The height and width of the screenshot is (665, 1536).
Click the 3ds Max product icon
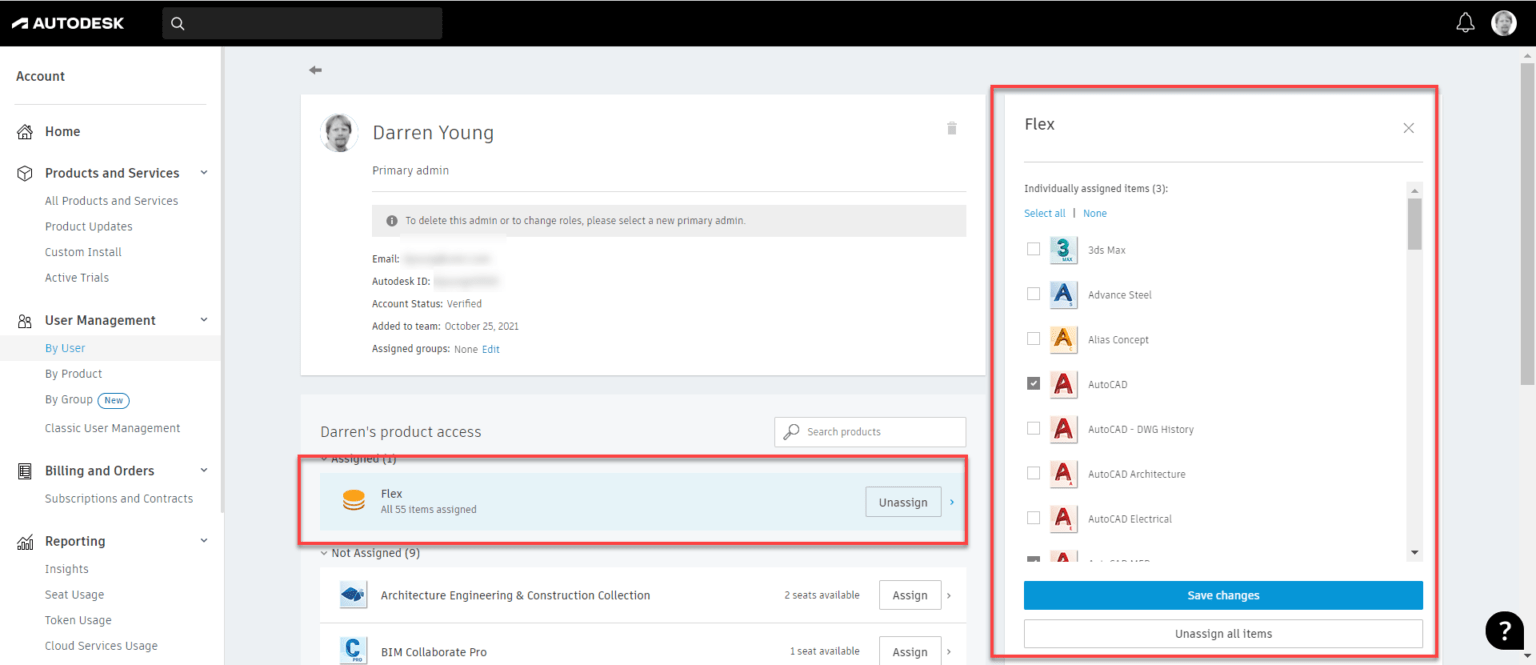[x=1064, y=250]
